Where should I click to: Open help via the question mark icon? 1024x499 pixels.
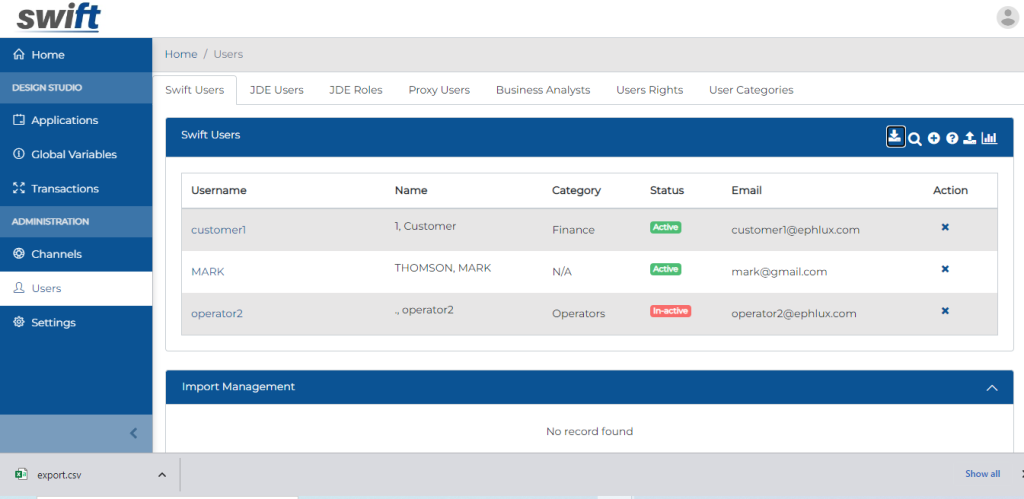952,139
